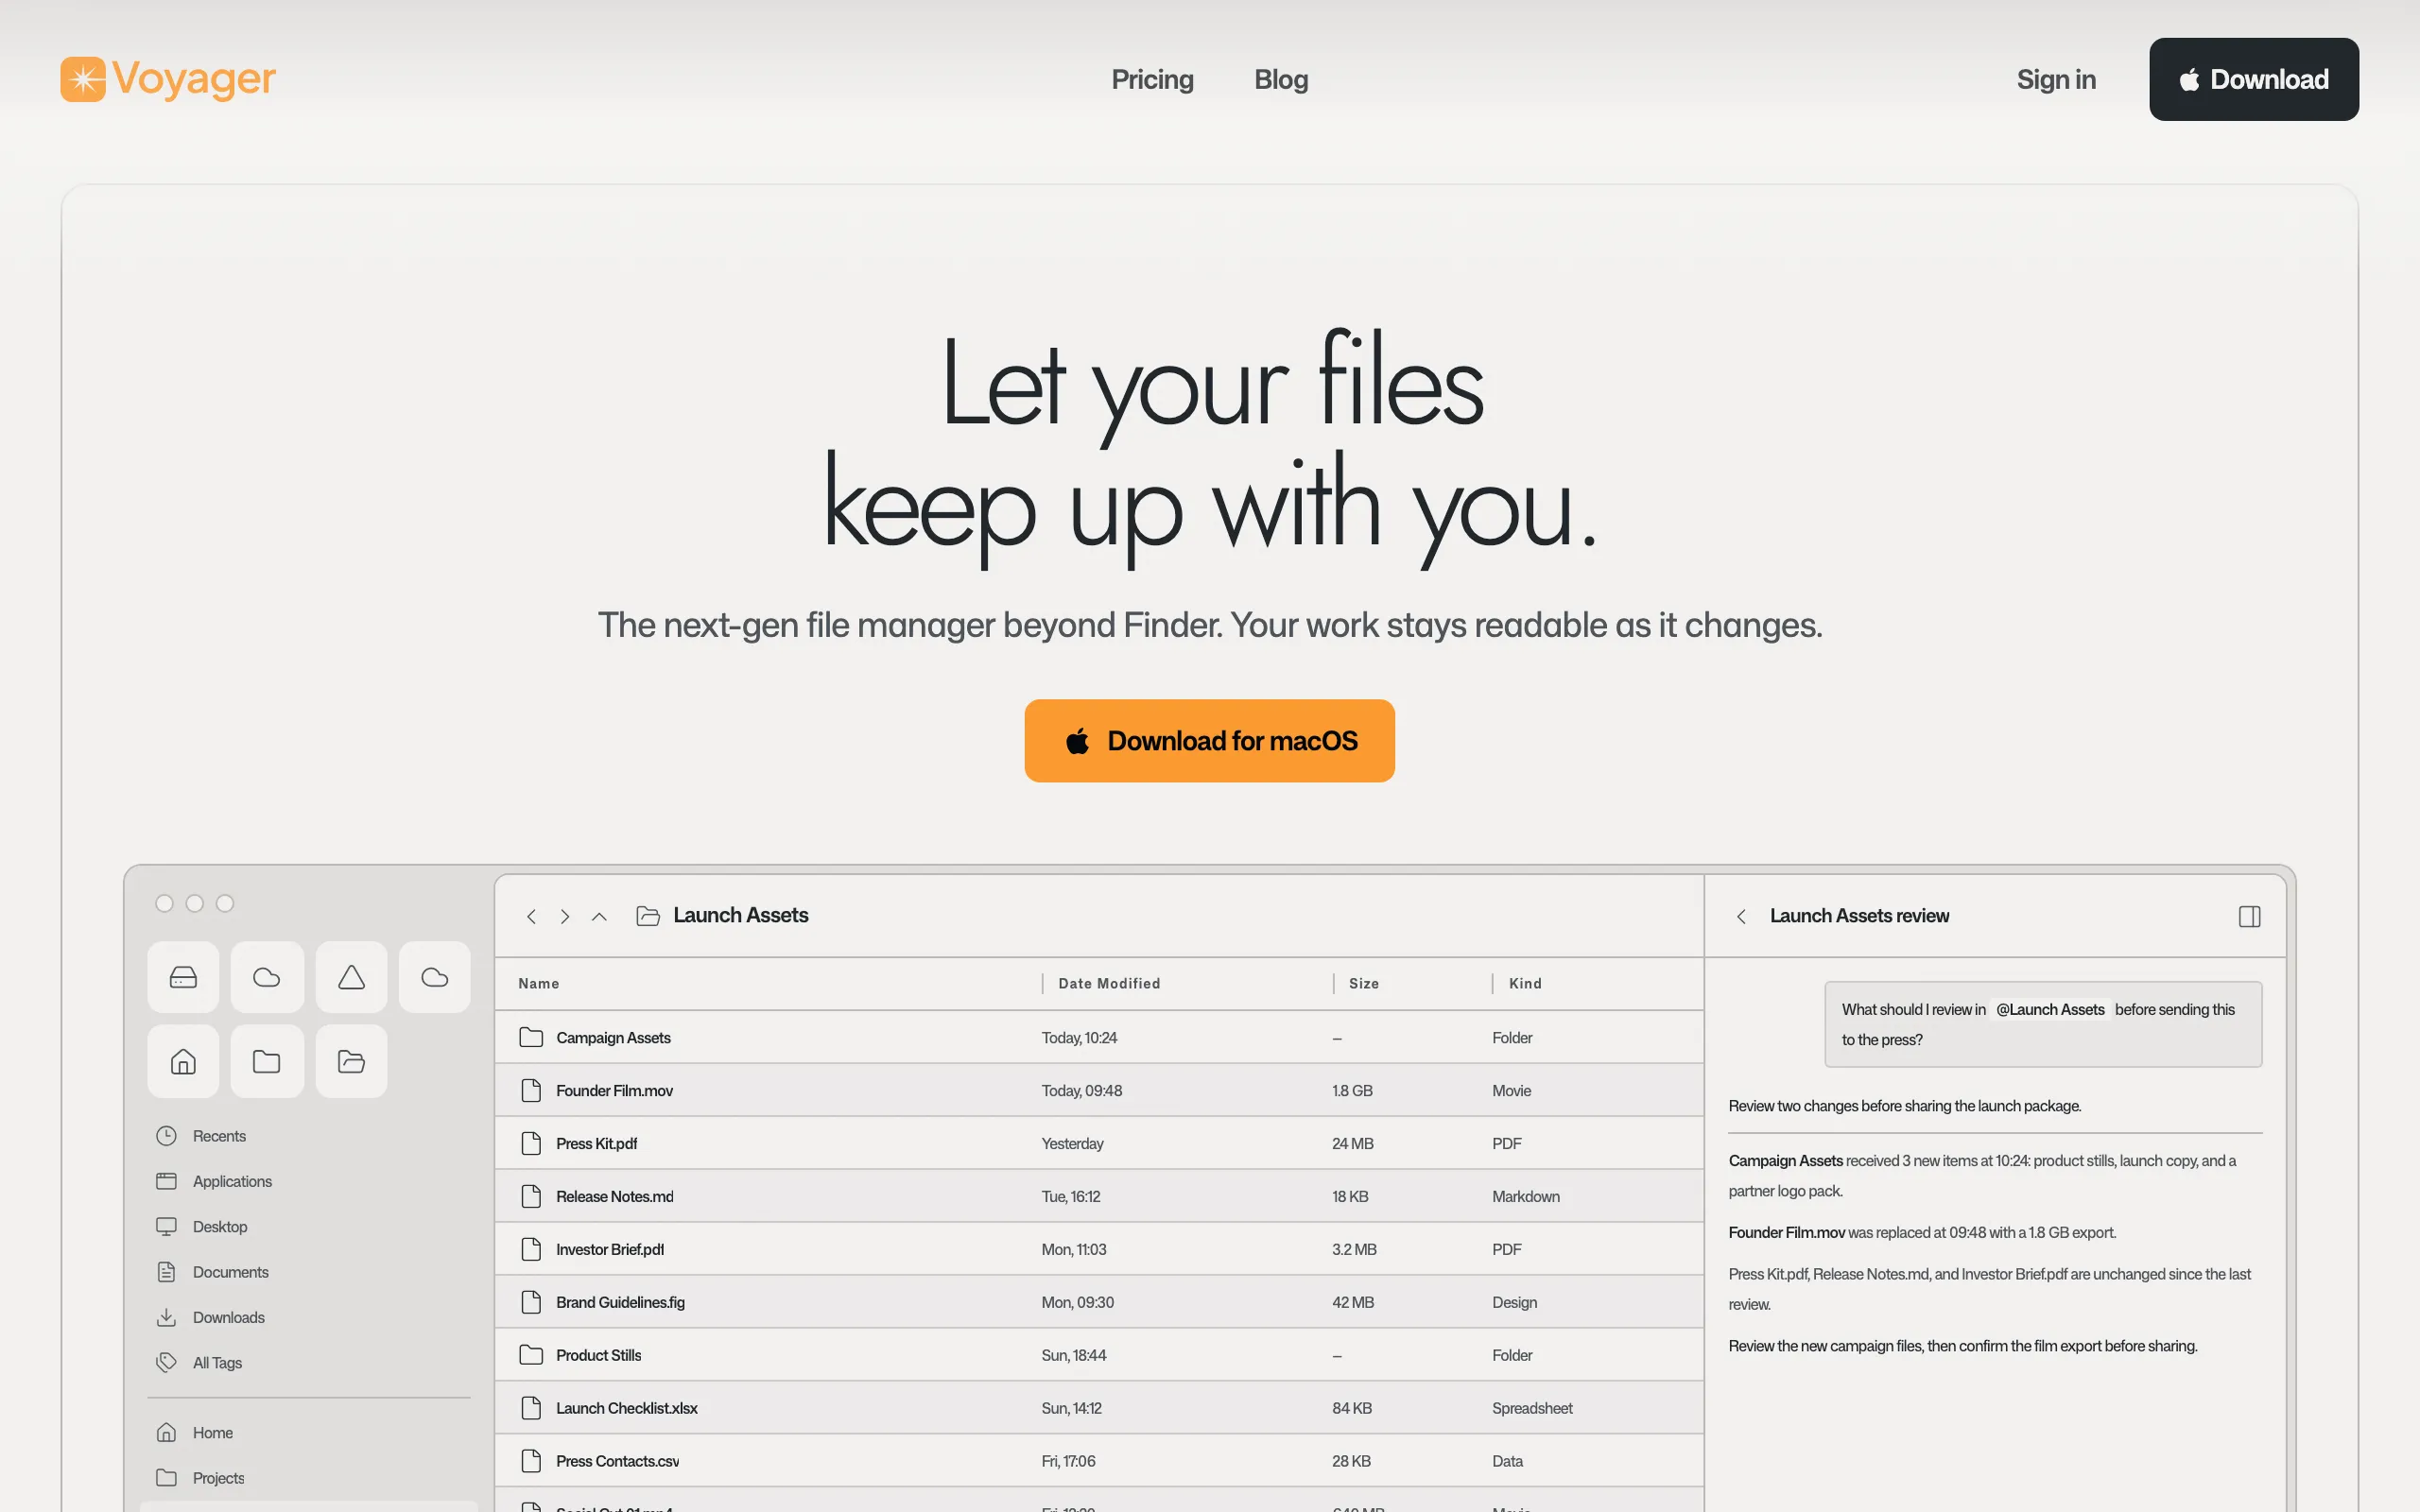Click the Campaign Assets folder icon
The height and width of the screenshot is (1512, 2420).
[x=531, y=1038]
